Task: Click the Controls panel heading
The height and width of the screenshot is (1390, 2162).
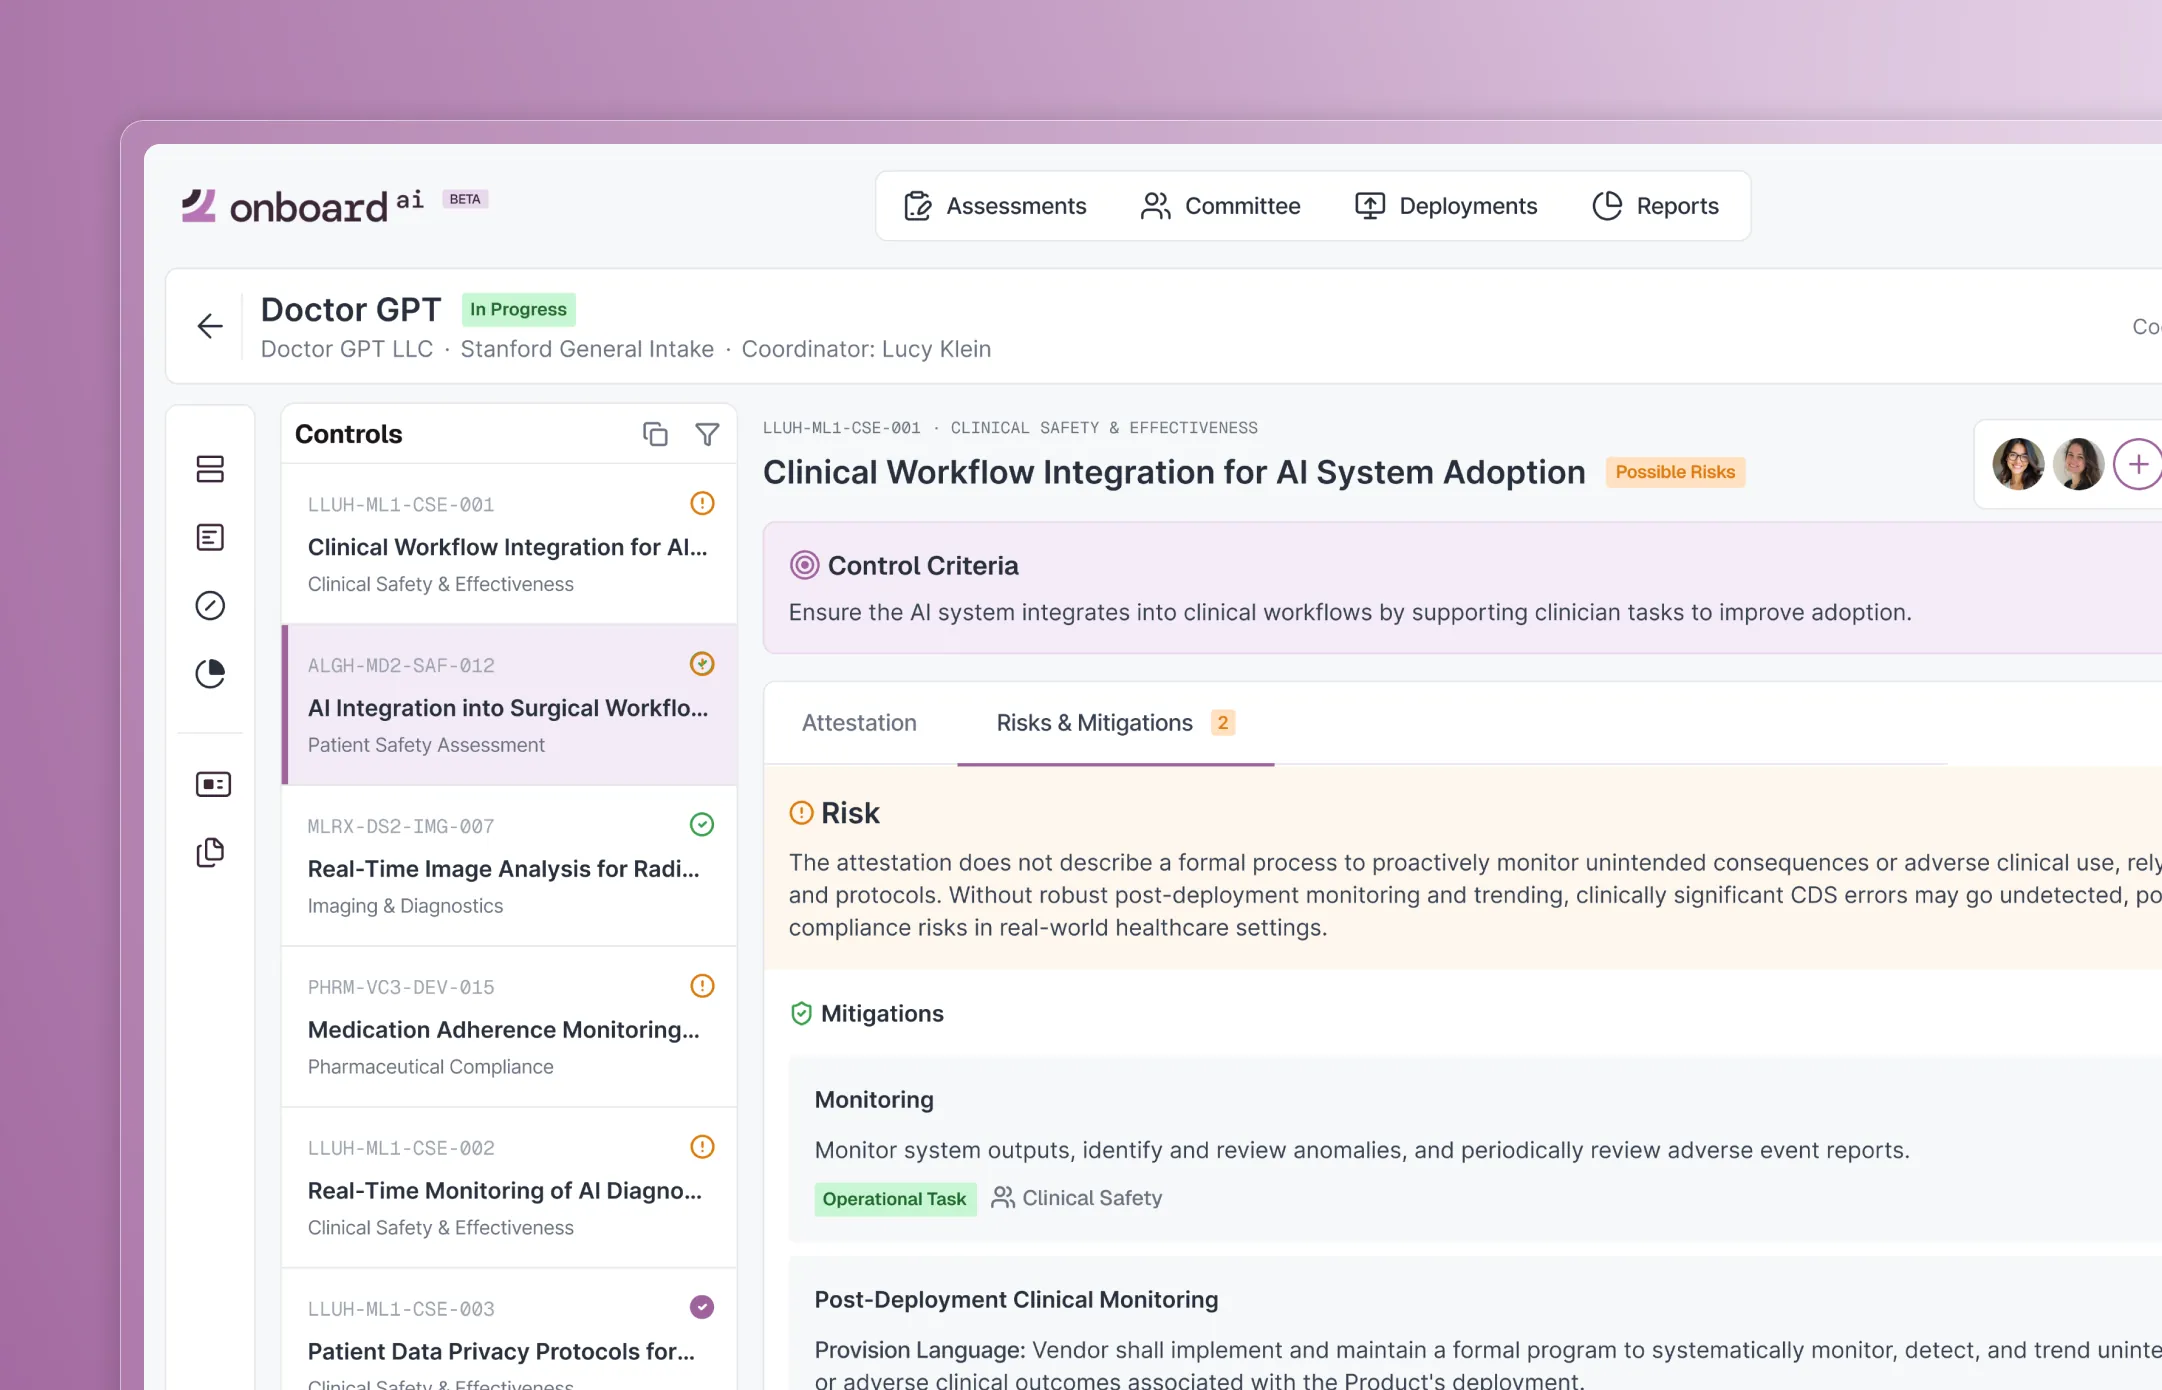Action: tap(348, 434)
